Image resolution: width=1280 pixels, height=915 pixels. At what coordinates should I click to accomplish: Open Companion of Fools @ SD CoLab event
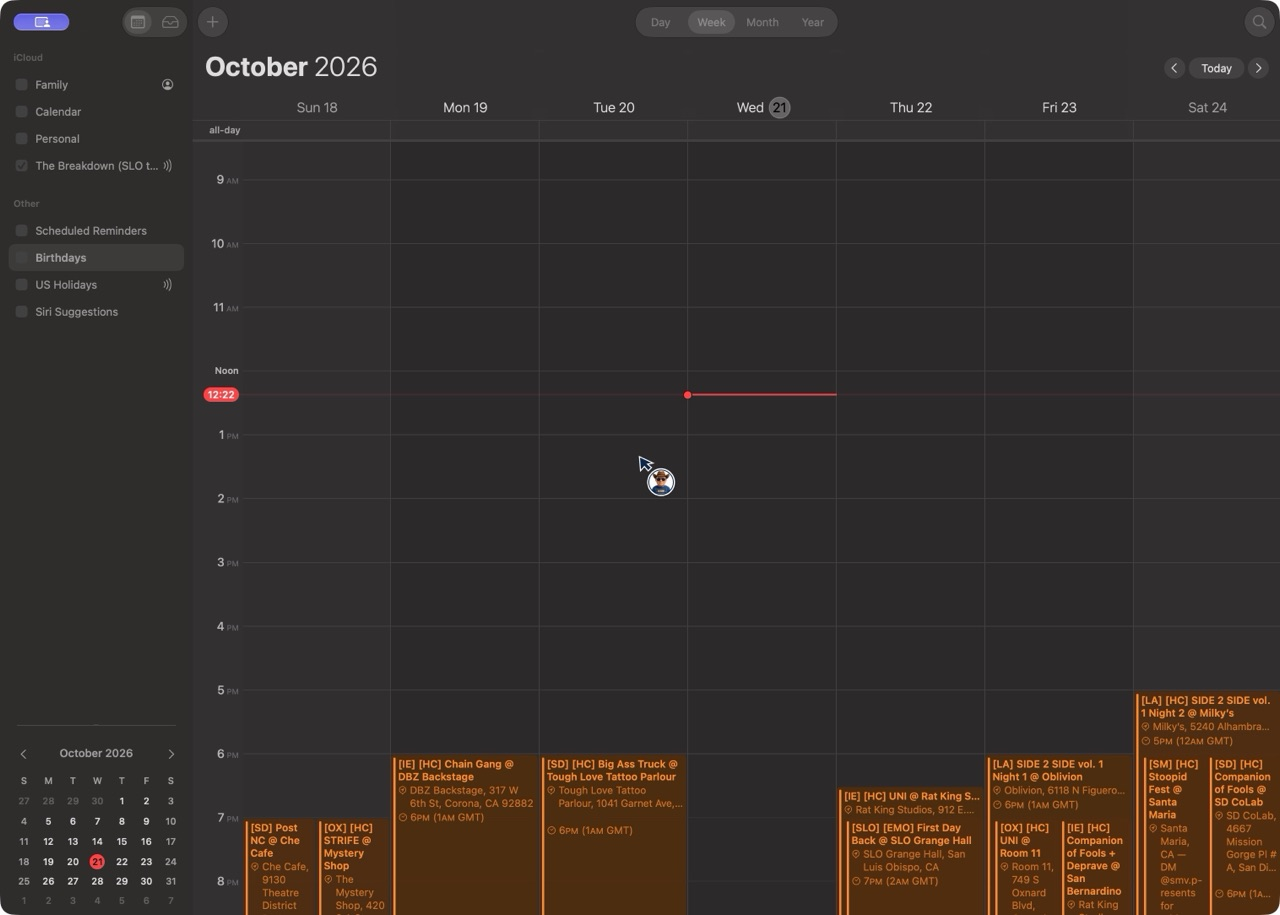(1245, 836)
